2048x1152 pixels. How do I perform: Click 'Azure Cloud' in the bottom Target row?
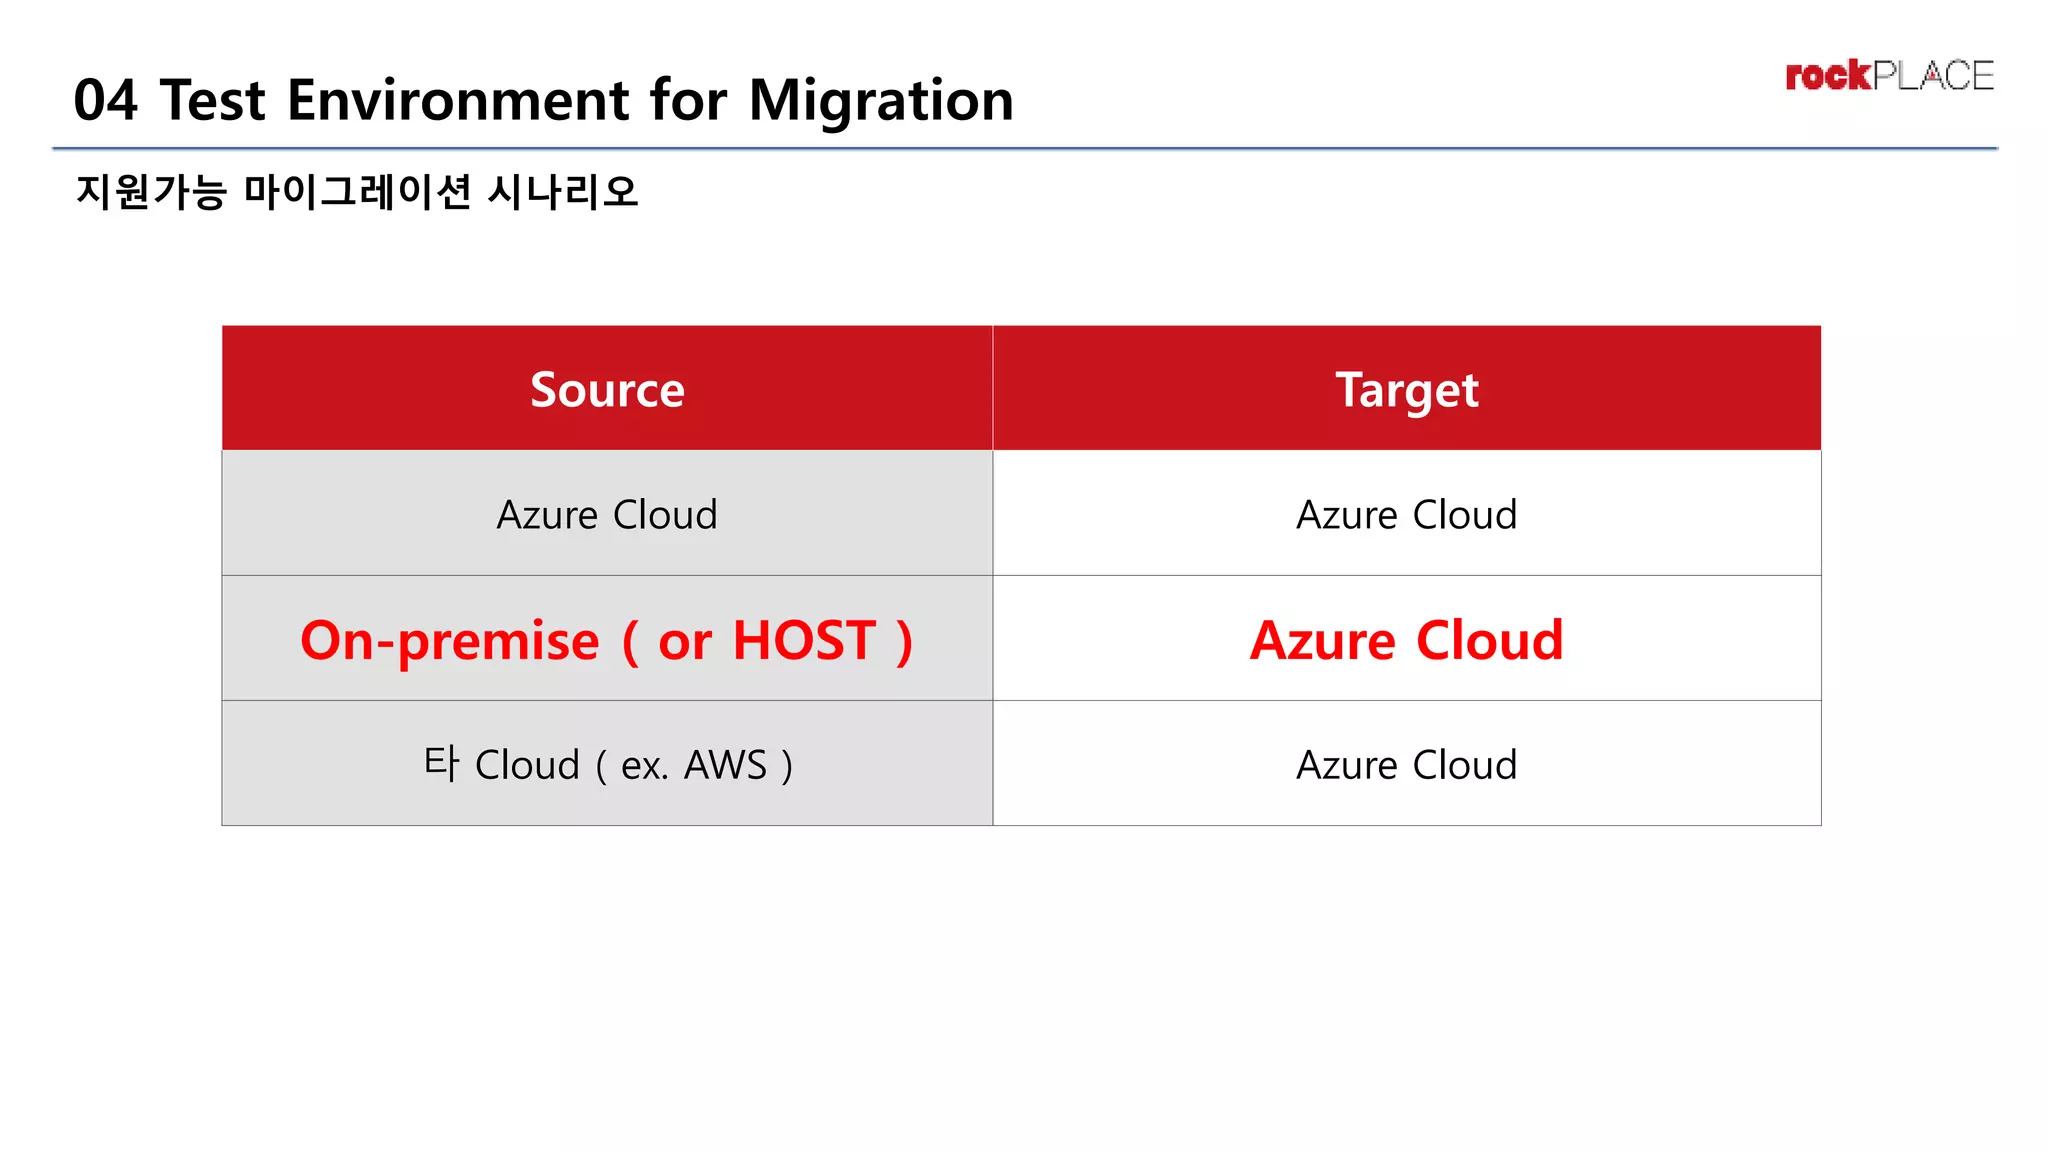(x=1406, y=765)
